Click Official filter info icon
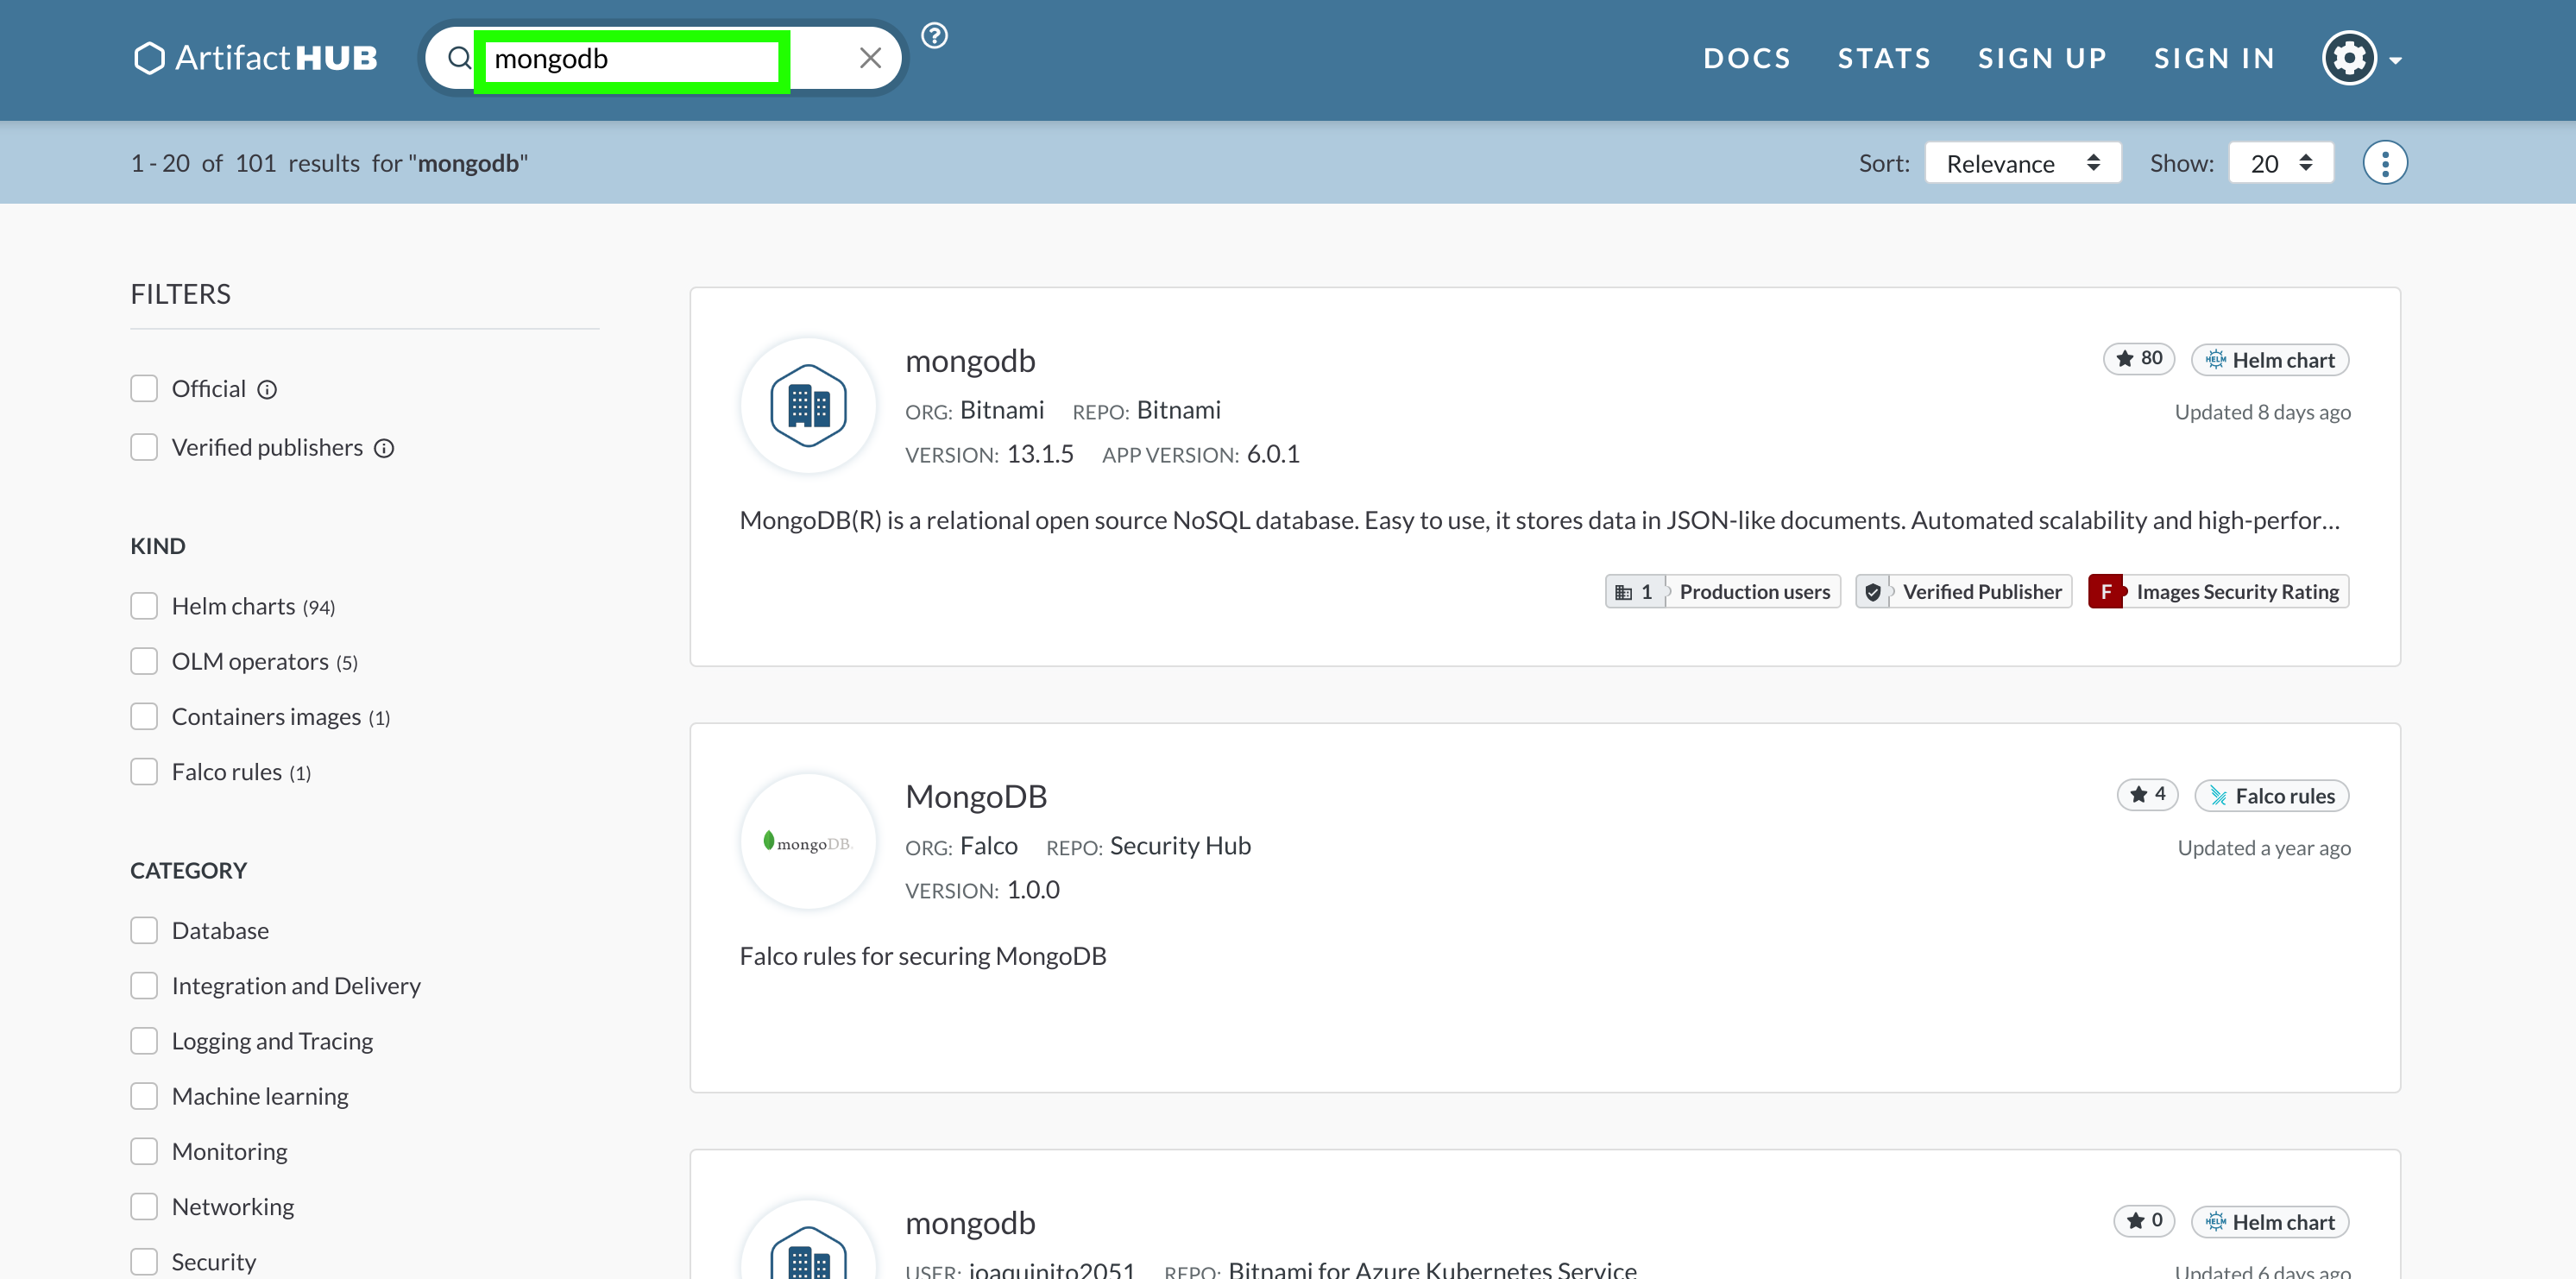 coord(267,389)
